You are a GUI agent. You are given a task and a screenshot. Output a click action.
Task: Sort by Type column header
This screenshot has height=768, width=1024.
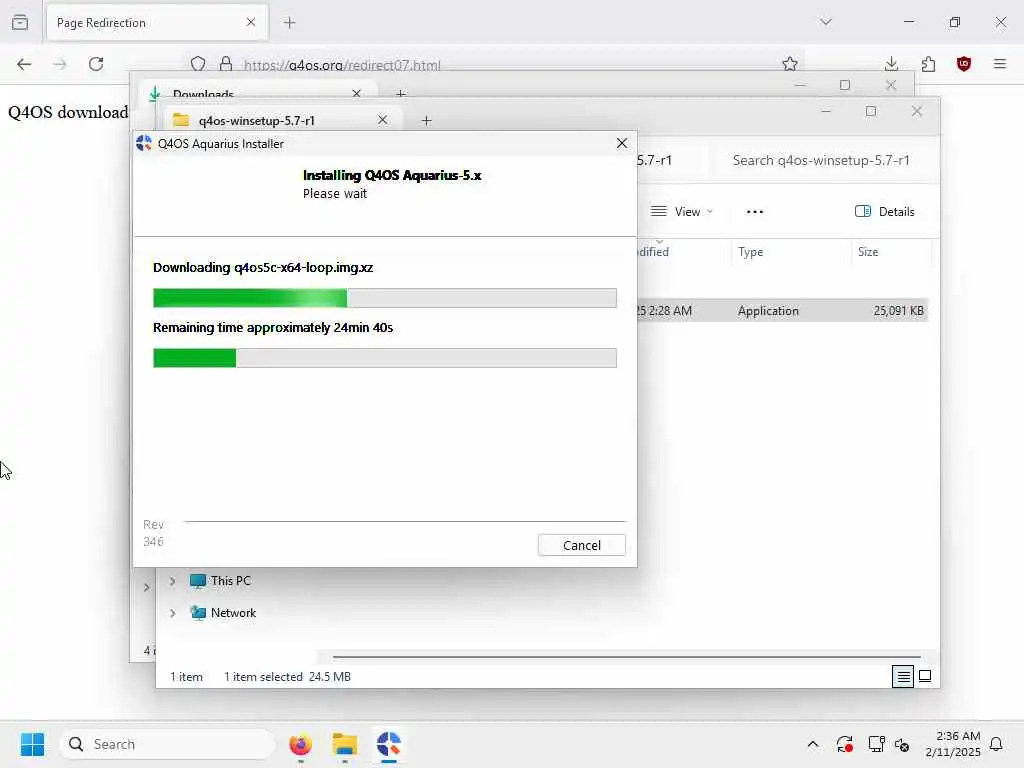tap(750, 252)
